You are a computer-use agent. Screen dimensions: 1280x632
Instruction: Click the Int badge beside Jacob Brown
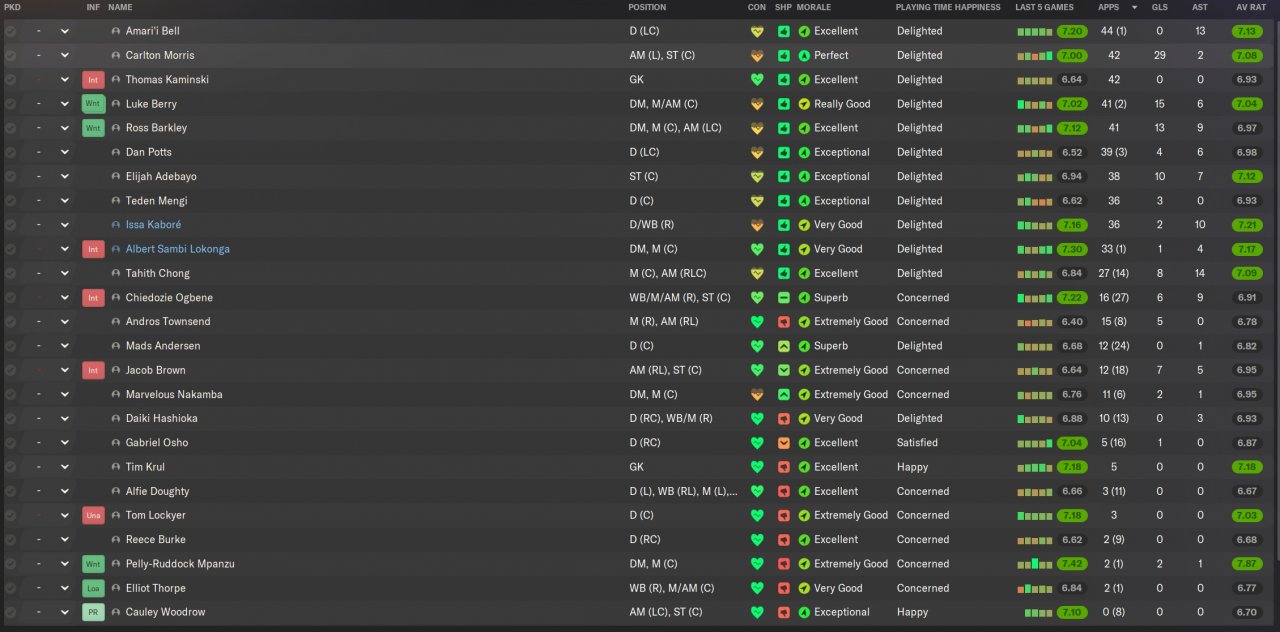point(93,370)
